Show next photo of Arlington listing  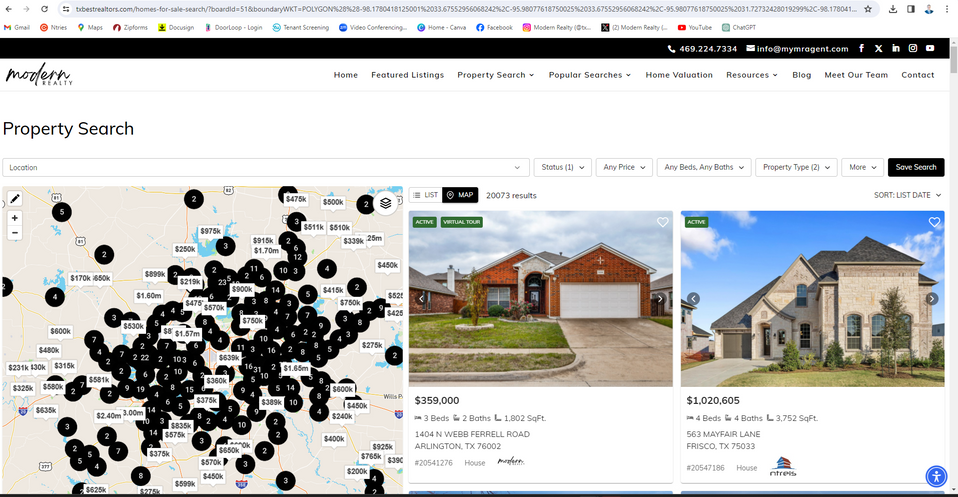660,299
